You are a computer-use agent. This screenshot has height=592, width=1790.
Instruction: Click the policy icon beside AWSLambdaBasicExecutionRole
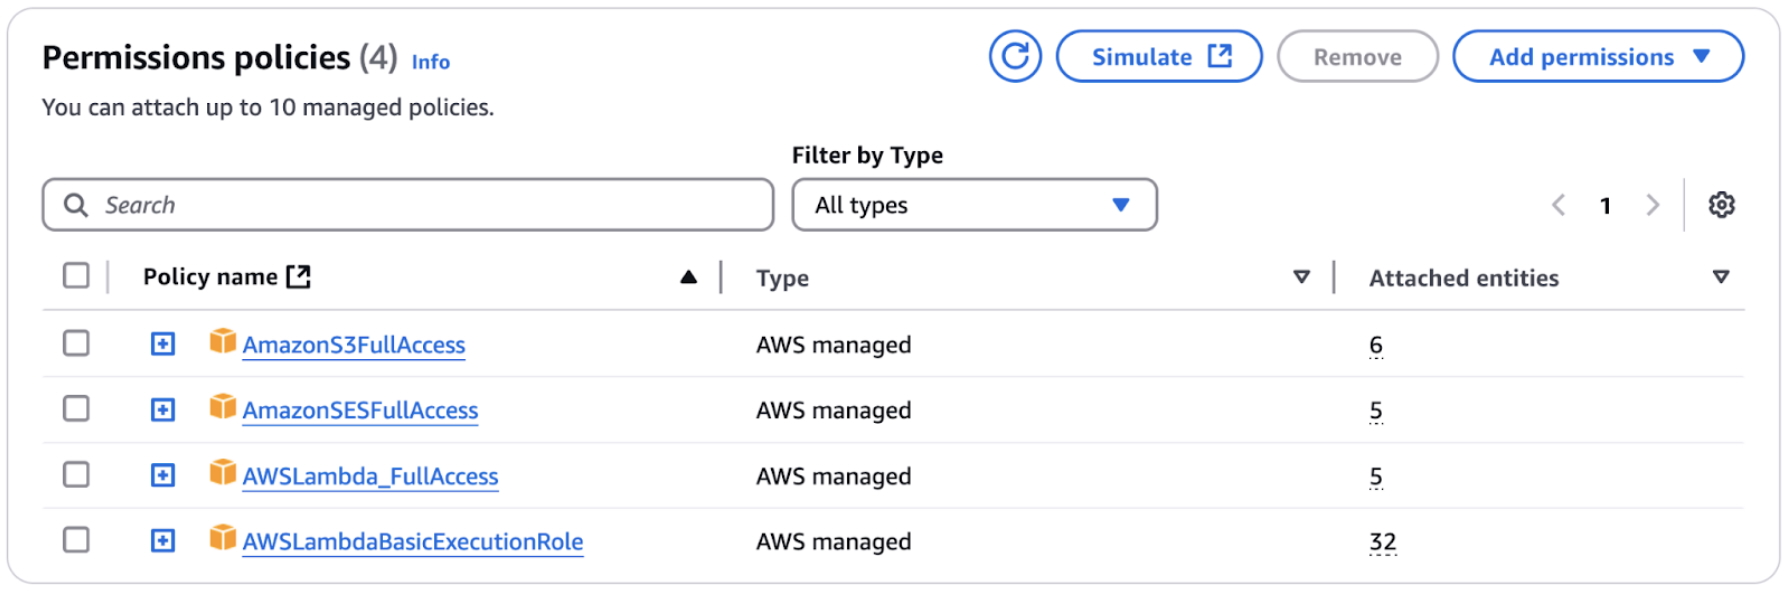(223, 538)
